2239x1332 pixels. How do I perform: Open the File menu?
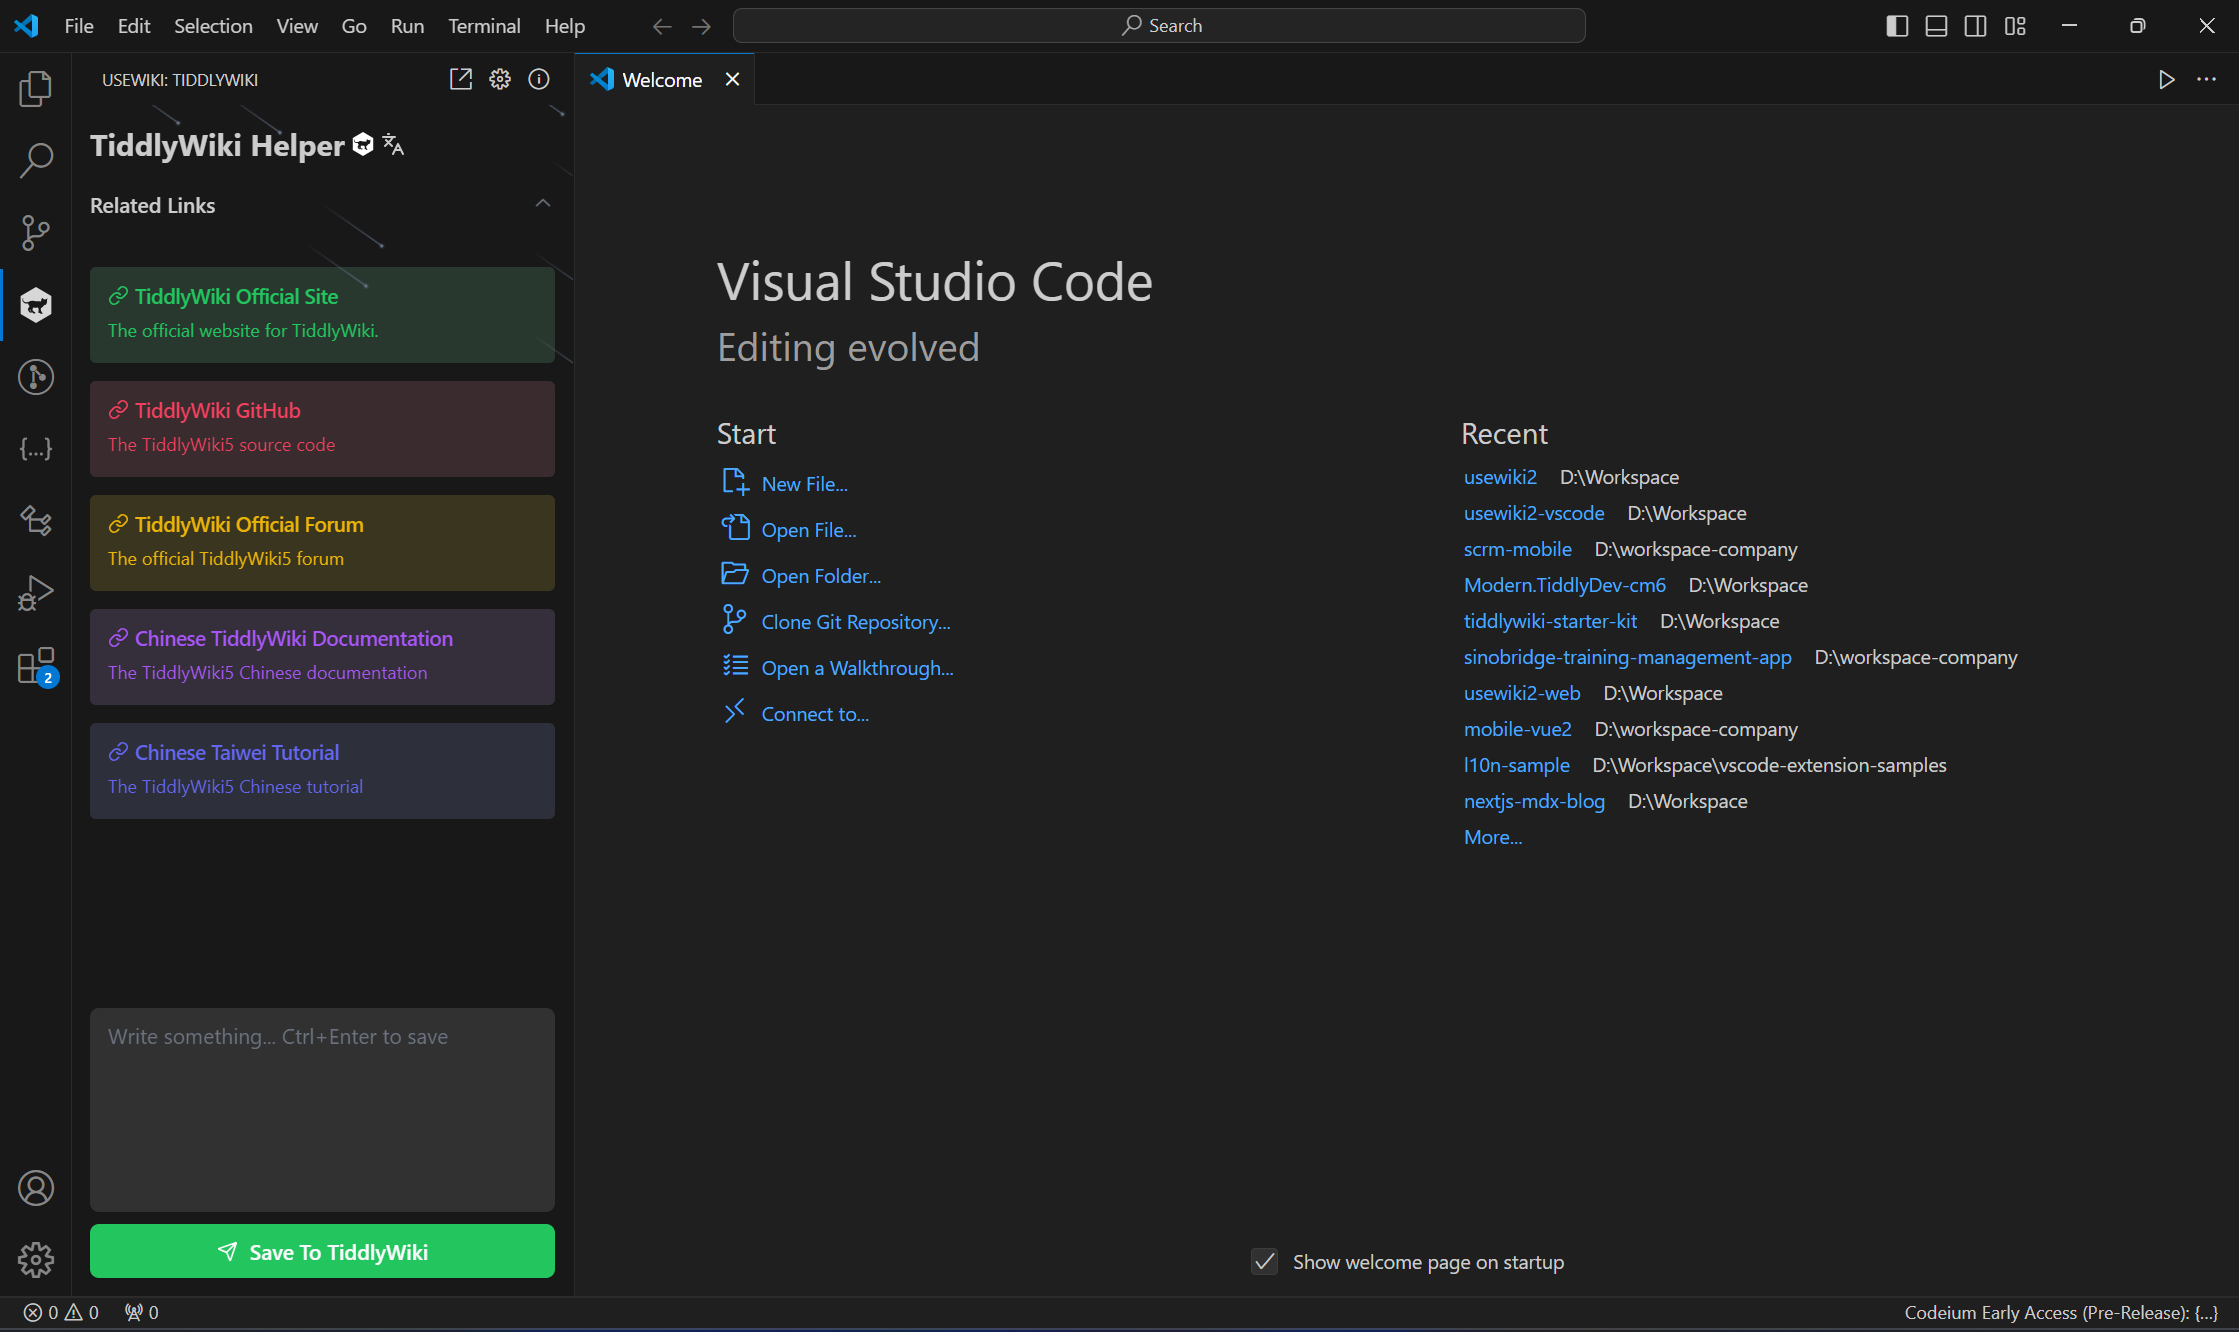coord(79,26)
